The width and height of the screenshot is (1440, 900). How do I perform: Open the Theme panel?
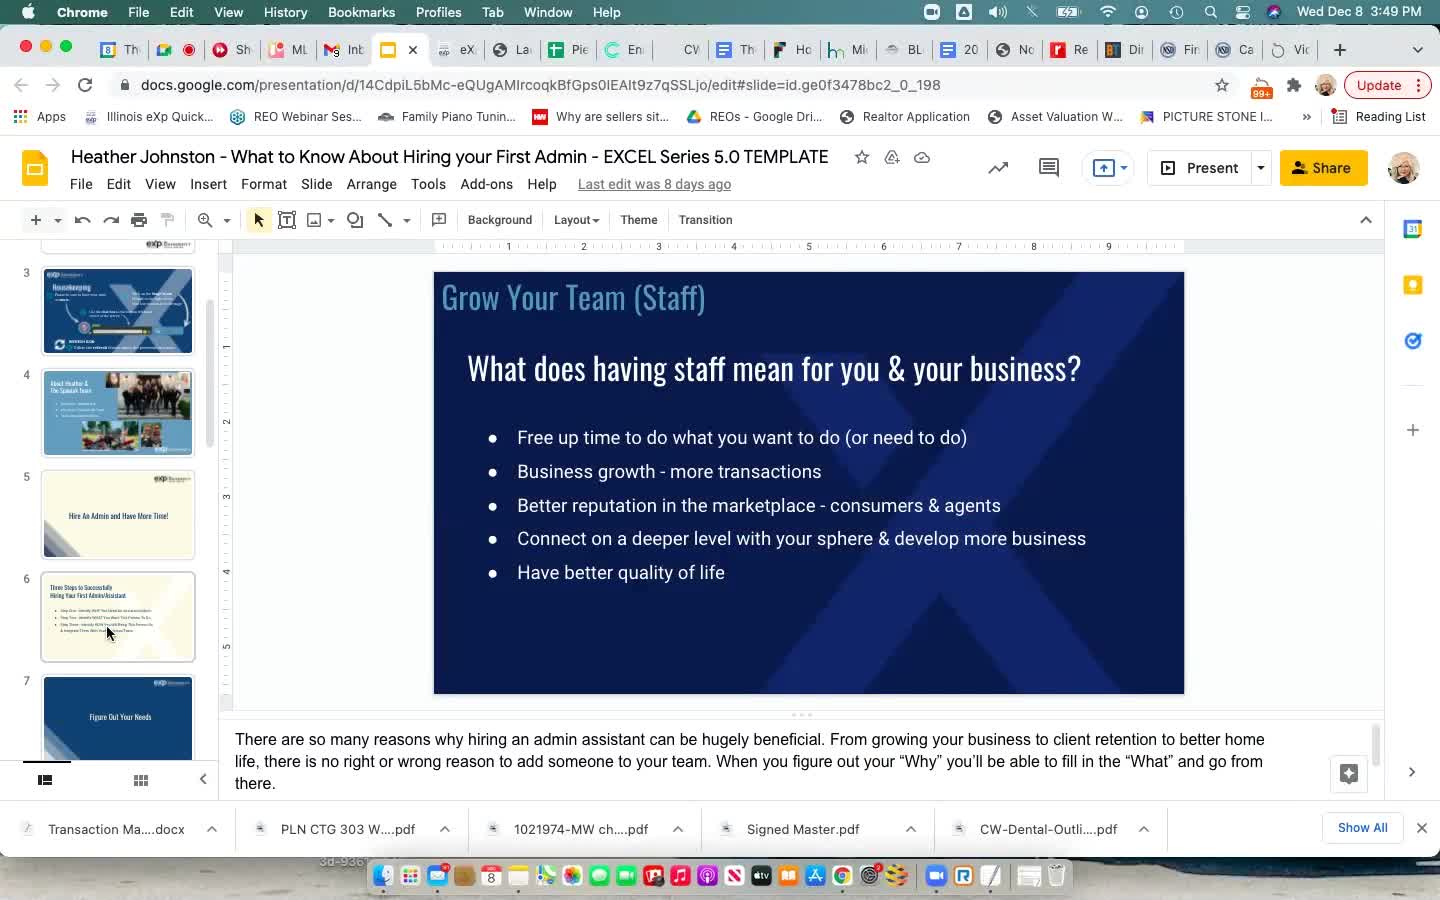pyautogui.click(x=639, y=220)
